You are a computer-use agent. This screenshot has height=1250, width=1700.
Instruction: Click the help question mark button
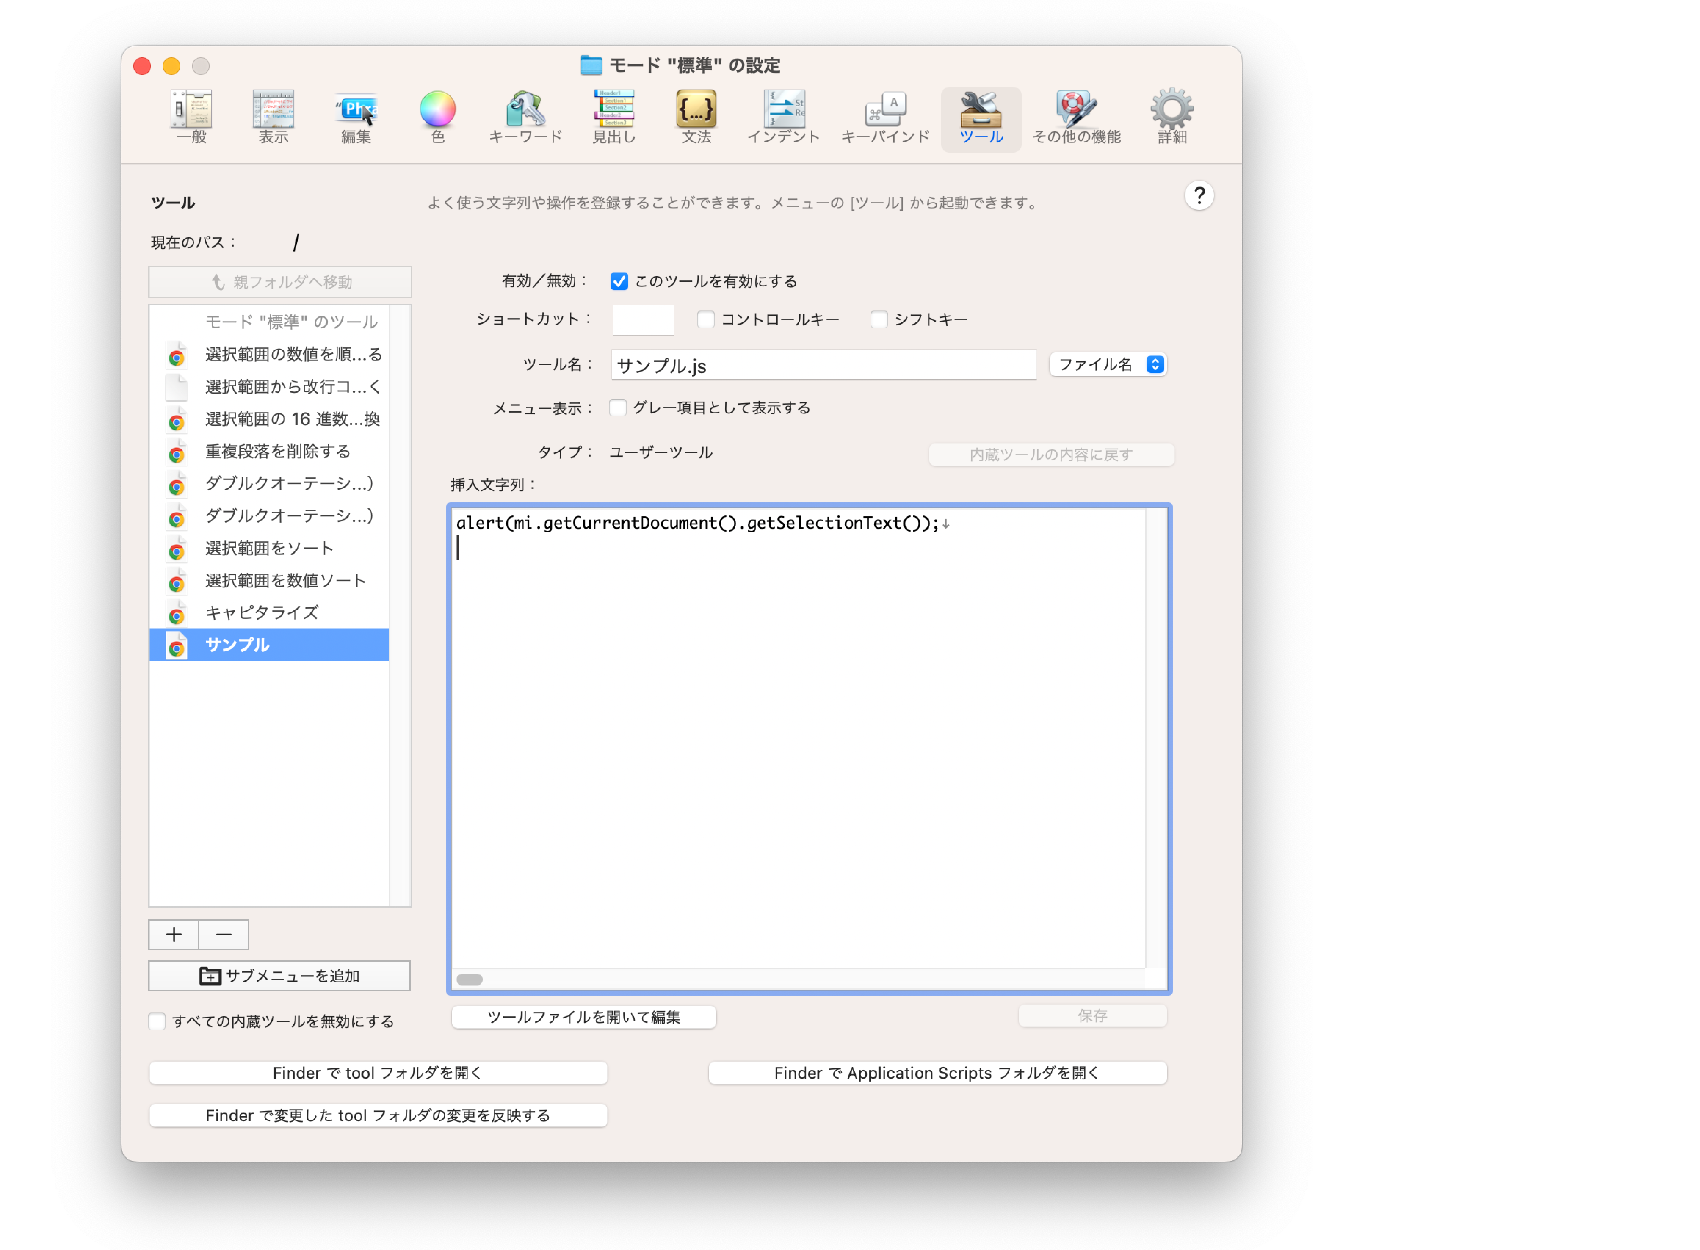[x=1199, y=196]
